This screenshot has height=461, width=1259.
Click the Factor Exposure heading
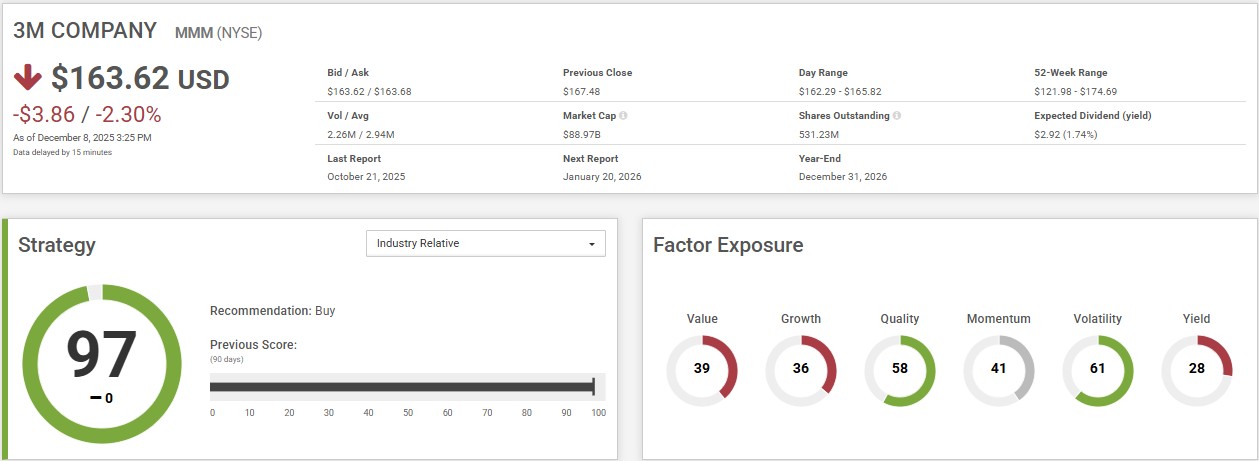tap(728, 245)
